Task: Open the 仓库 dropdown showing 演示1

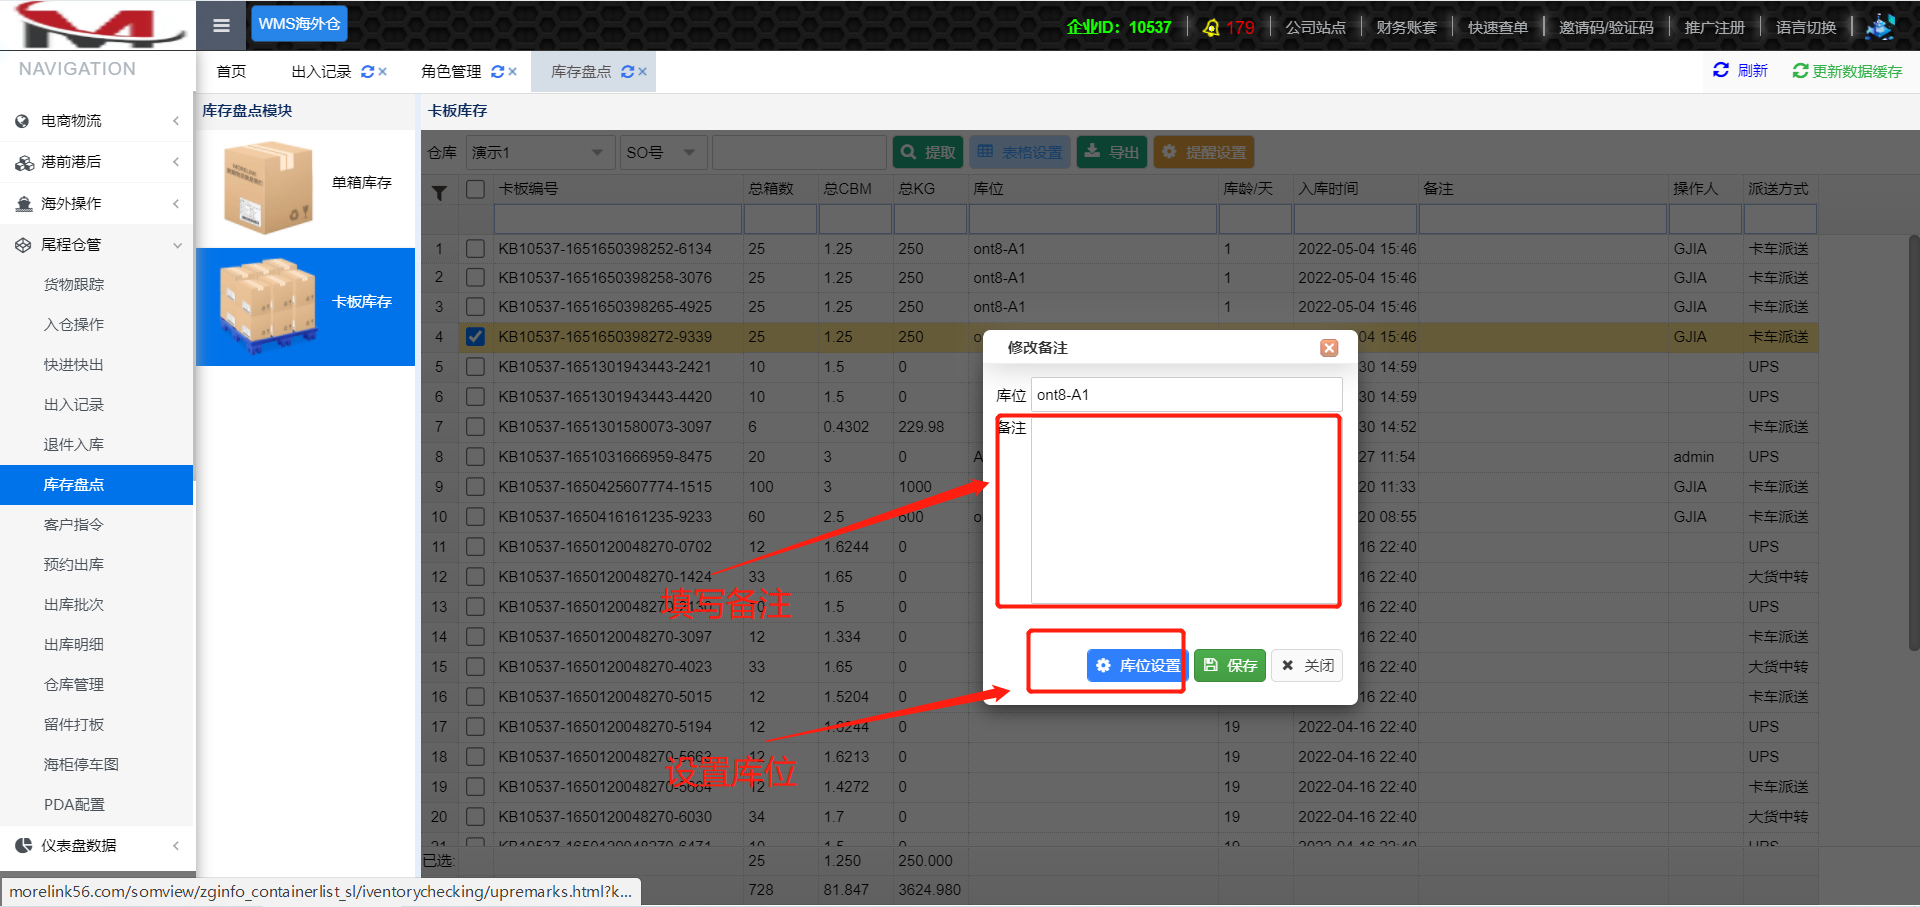Action: [538, 153]
